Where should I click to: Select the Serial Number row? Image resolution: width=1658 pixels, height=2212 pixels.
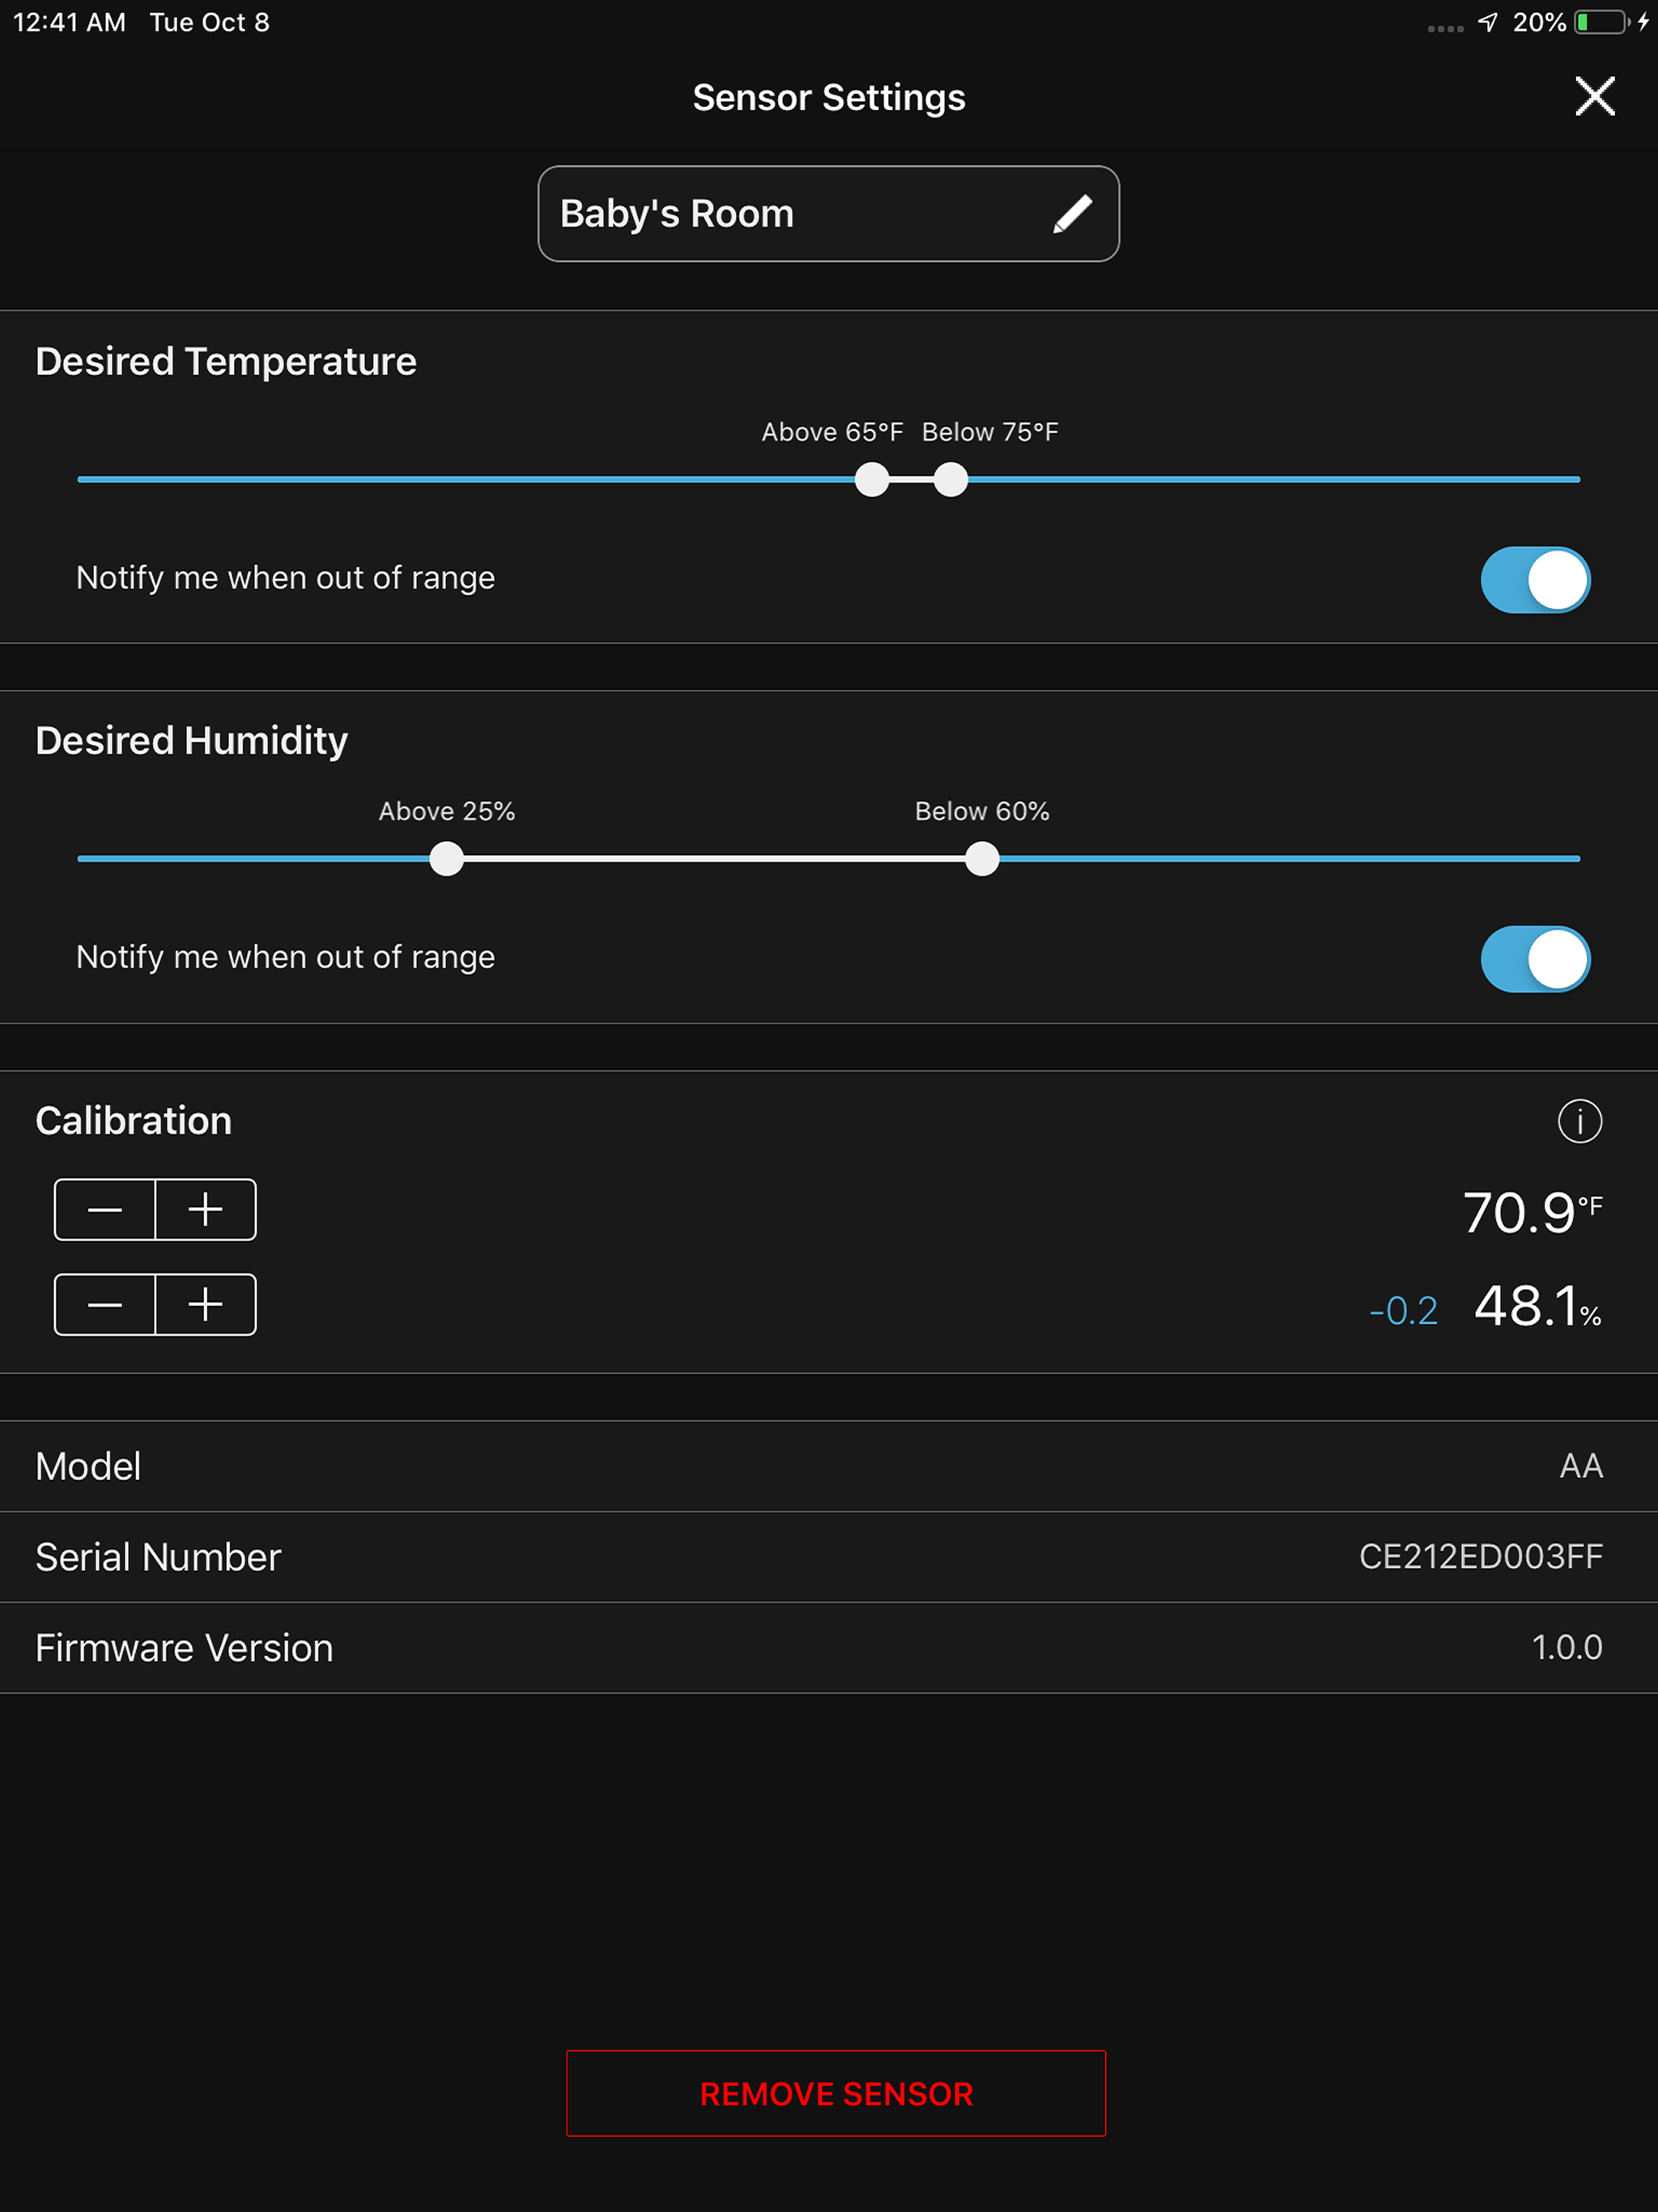pyautogui.click(x=829, y=1557)
